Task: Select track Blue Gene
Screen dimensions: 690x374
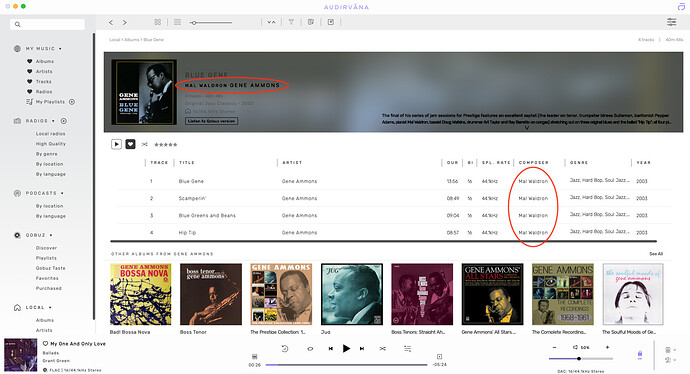Action: [x=191, y=181]
